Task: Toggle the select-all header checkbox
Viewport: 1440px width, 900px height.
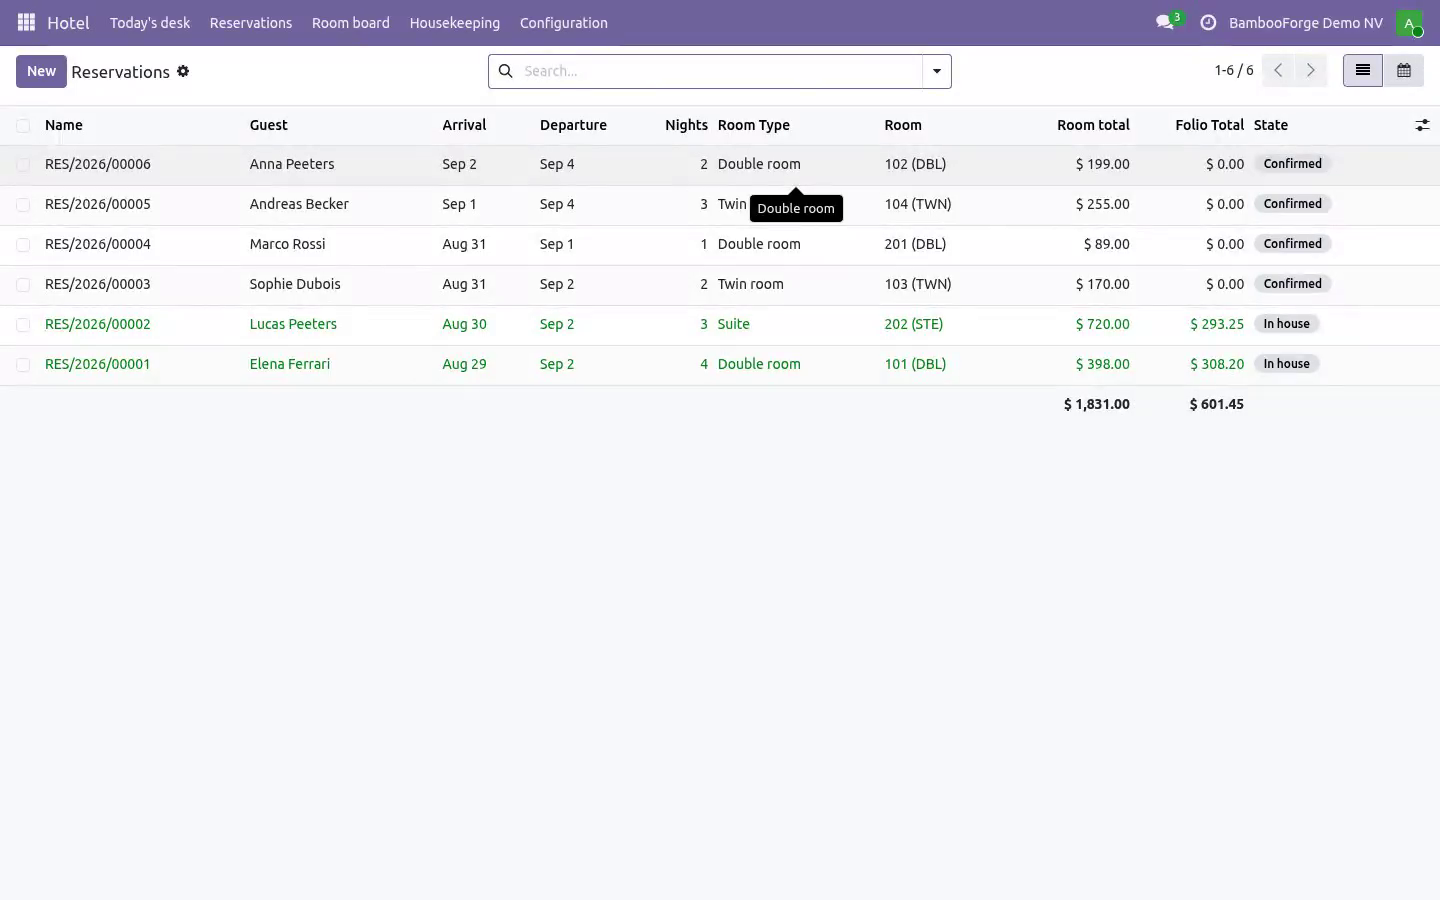Action: click(23, 125)
